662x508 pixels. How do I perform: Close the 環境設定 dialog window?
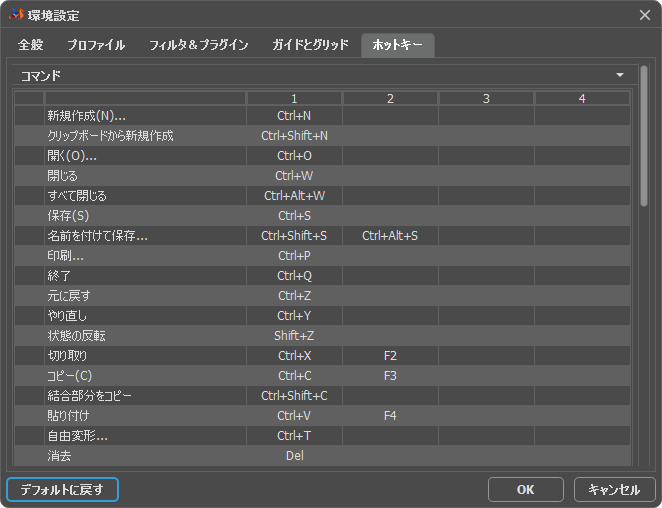coord(645,15)
